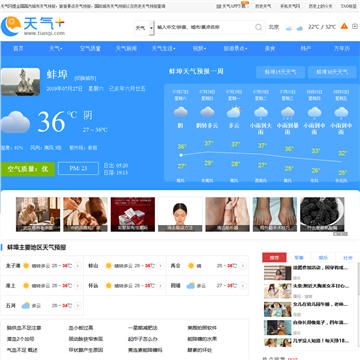
Task: Click the sun icon in 蚌山 row
Action: point(108,266)
